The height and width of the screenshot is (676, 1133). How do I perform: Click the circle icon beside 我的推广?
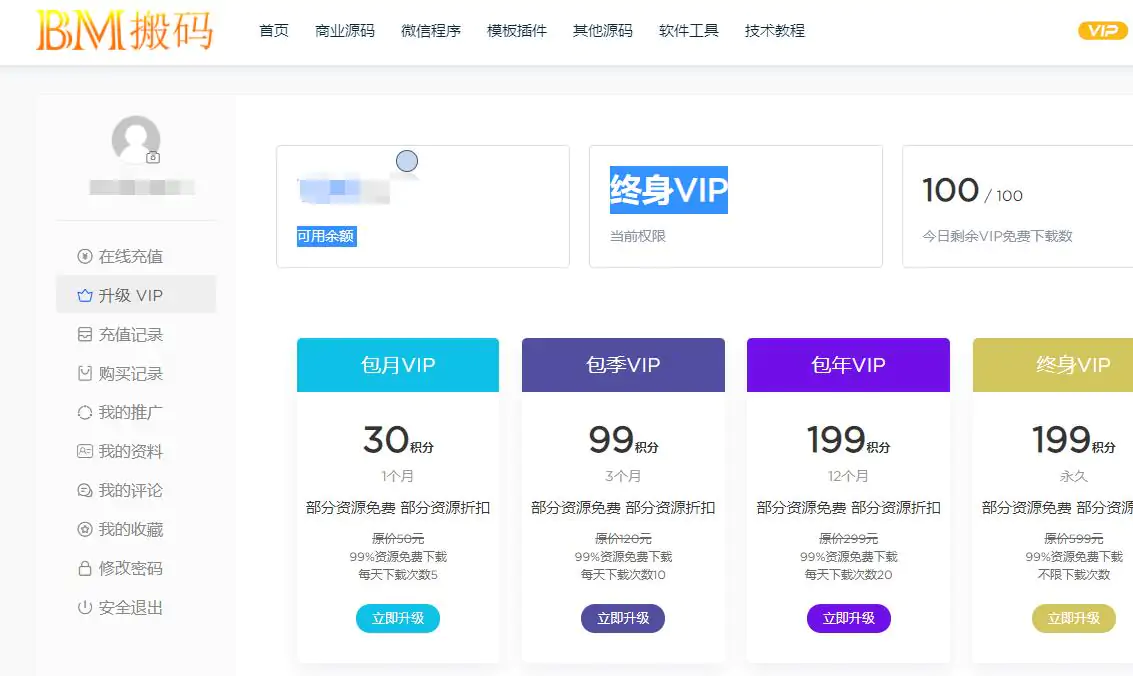point(85,412)
